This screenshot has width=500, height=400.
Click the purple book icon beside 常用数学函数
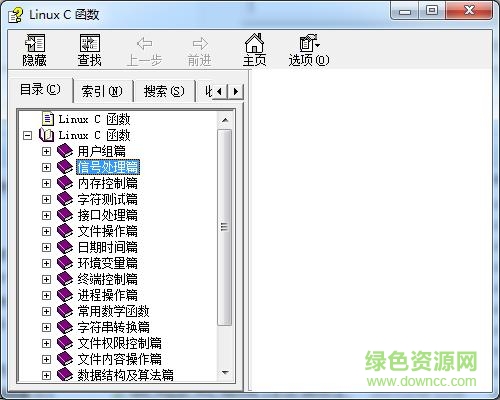point(65,311)
